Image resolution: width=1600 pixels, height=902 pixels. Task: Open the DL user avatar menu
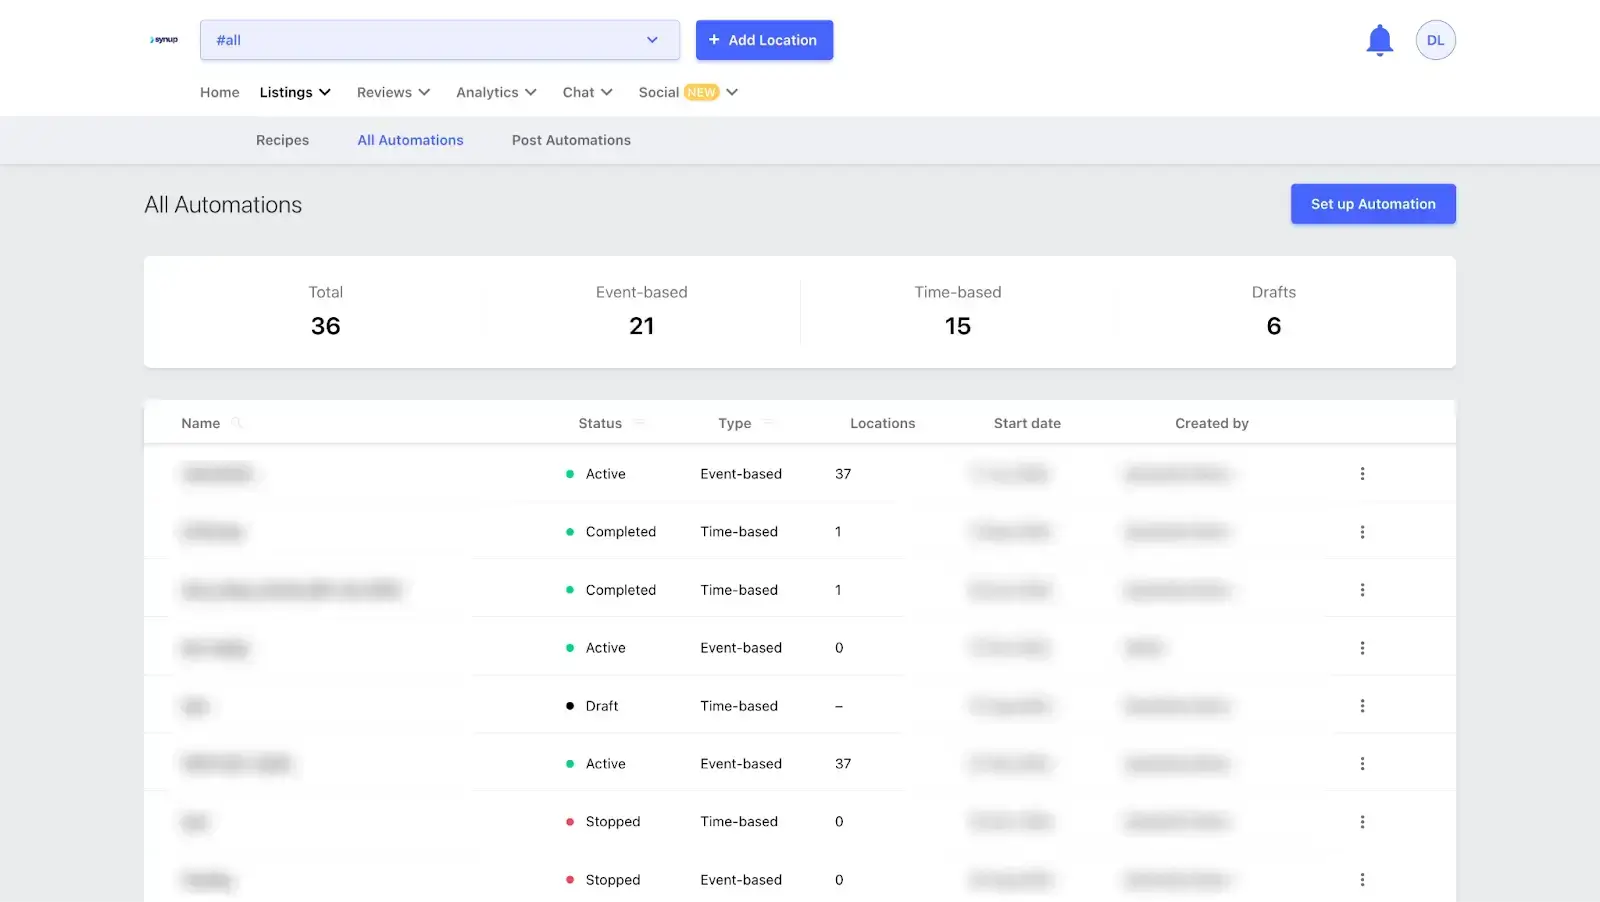click(1435, 40)
